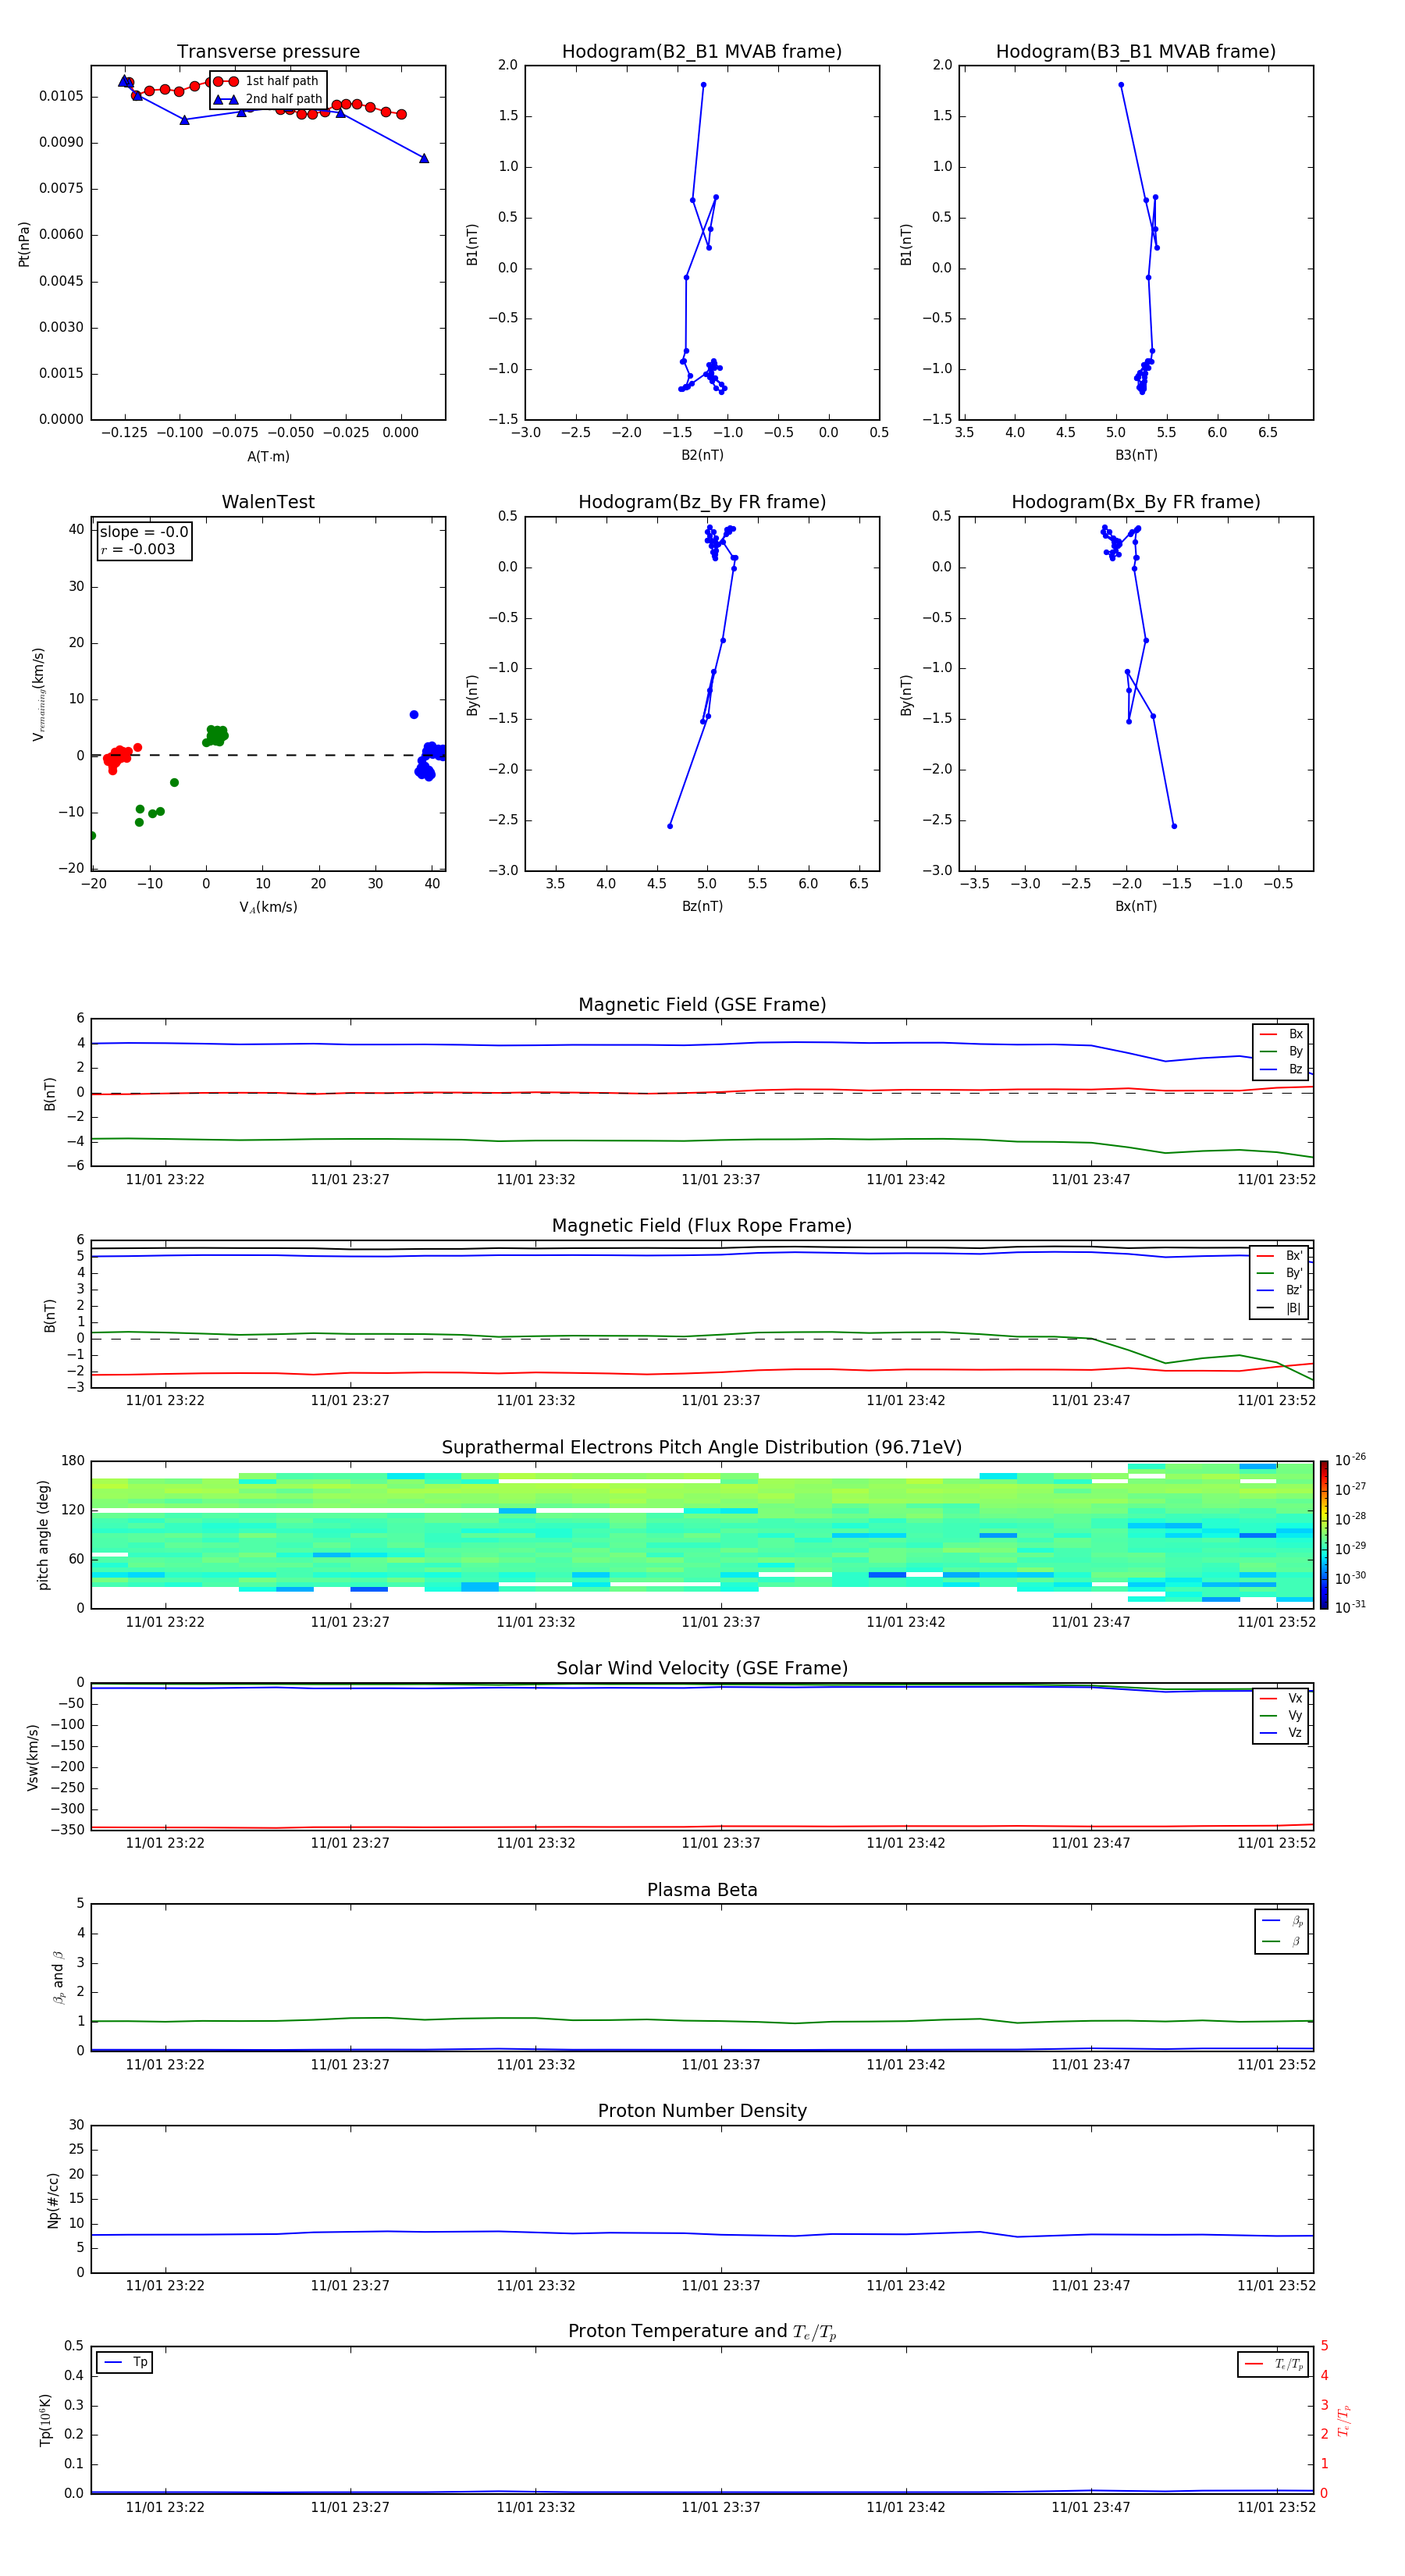The height and width of the screenshot is (2576, 1405).
Task: Click the 'Te/Tp' legend entry in temperature panel
Action: (1273, 2364)
